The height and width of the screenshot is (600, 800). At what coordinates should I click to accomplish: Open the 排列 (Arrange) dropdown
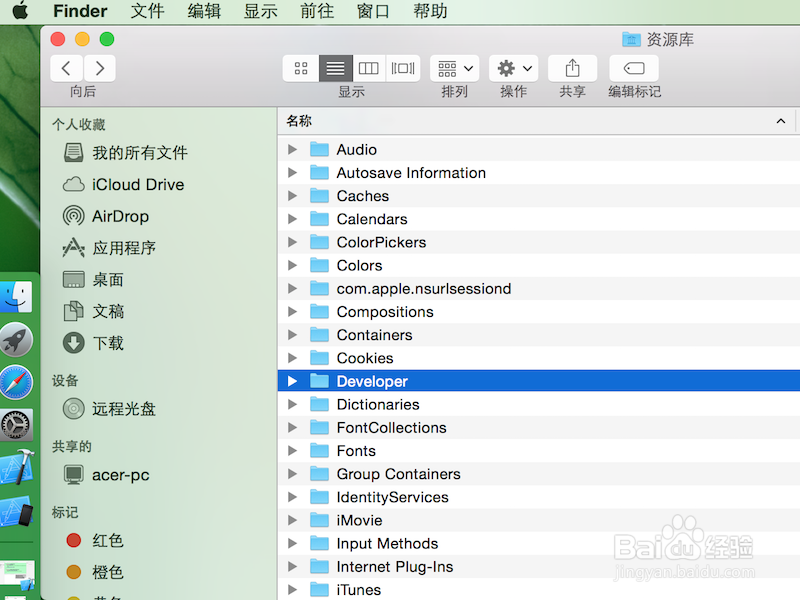click(453, 68)
